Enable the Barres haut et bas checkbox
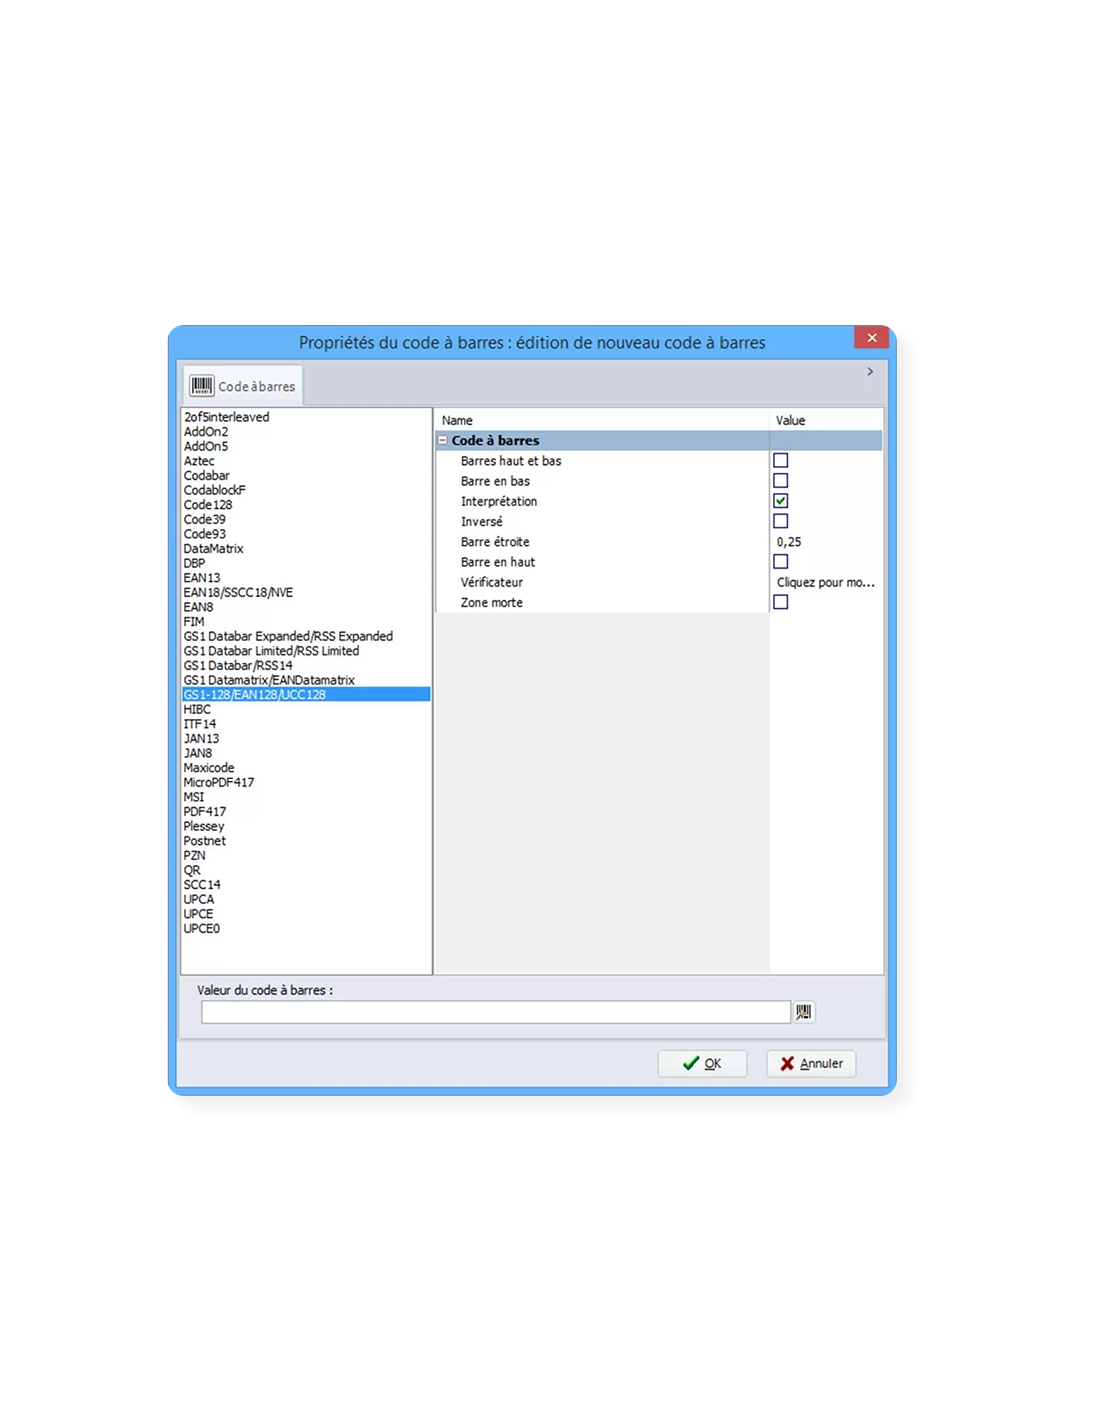Viewport: 1100px width, 1422px height. (781, 461)
